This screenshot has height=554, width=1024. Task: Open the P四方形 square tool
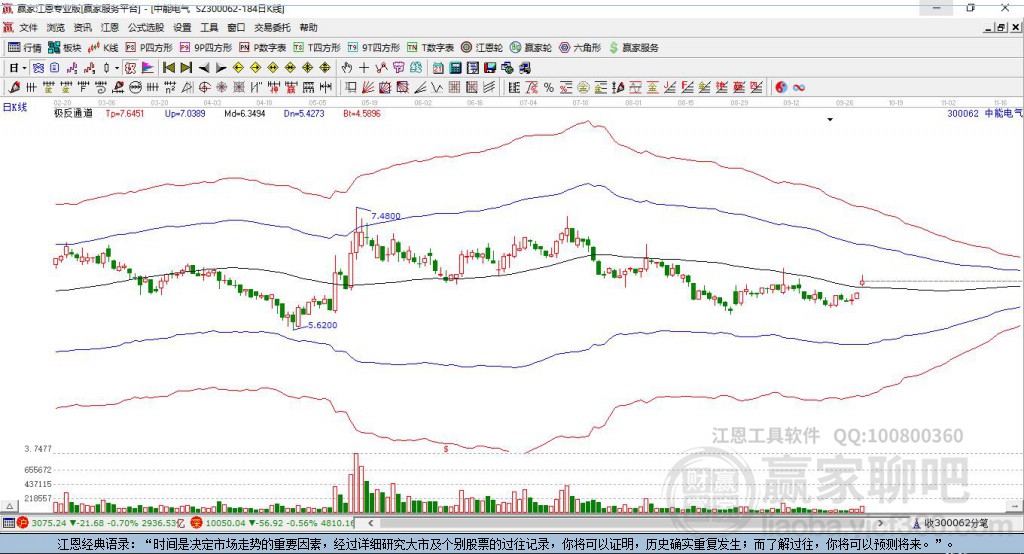(149, 48)
